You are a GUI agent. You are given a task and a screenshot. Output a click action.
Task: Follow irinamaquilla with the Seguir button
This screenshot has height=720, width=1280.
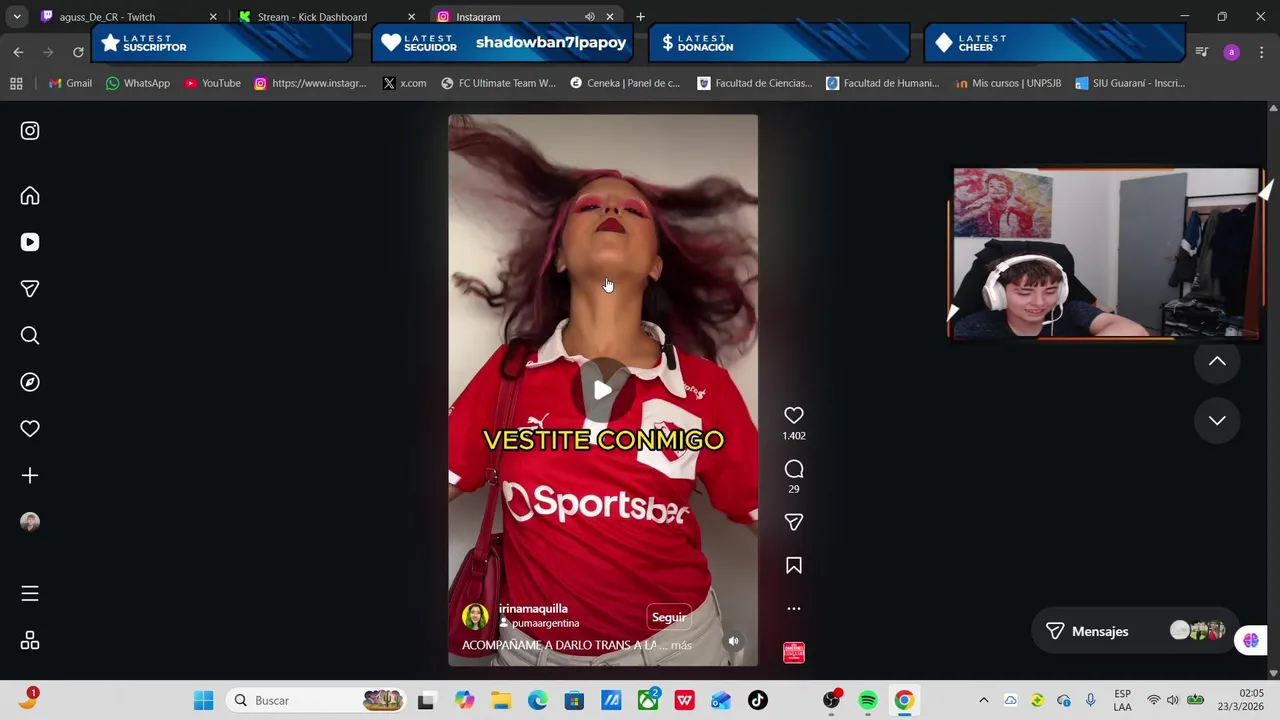tap(669, 617)
